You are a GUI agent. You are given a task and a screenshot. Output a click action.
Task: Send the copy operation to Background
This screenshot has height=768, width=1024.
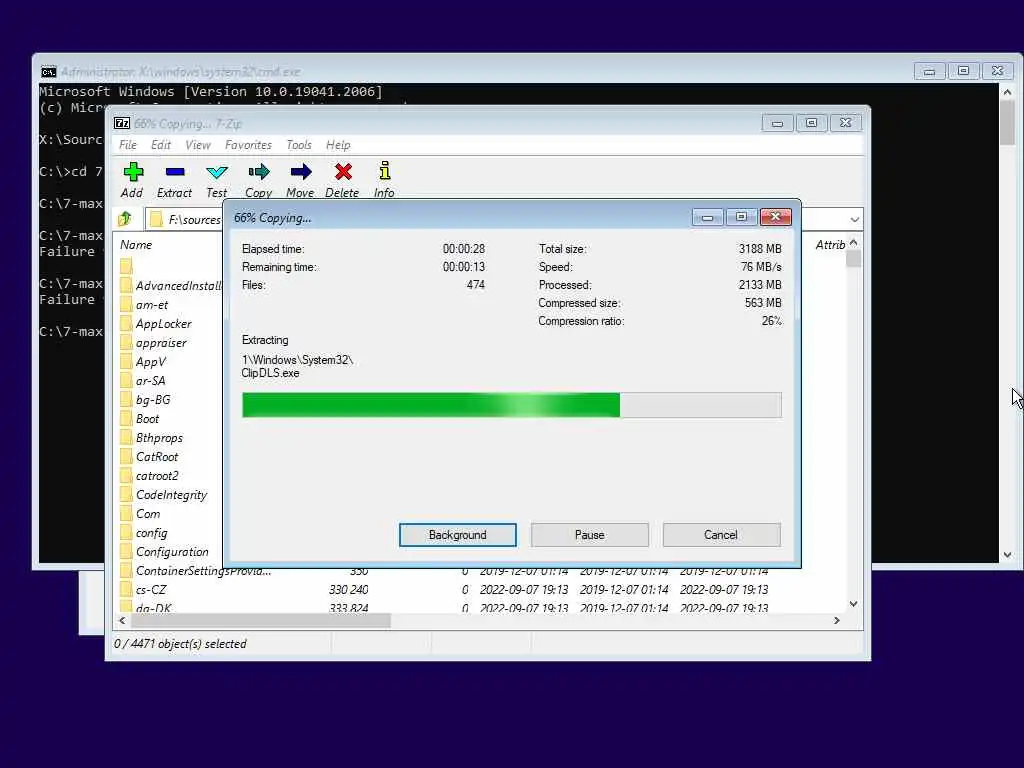[x=458, y=535]
